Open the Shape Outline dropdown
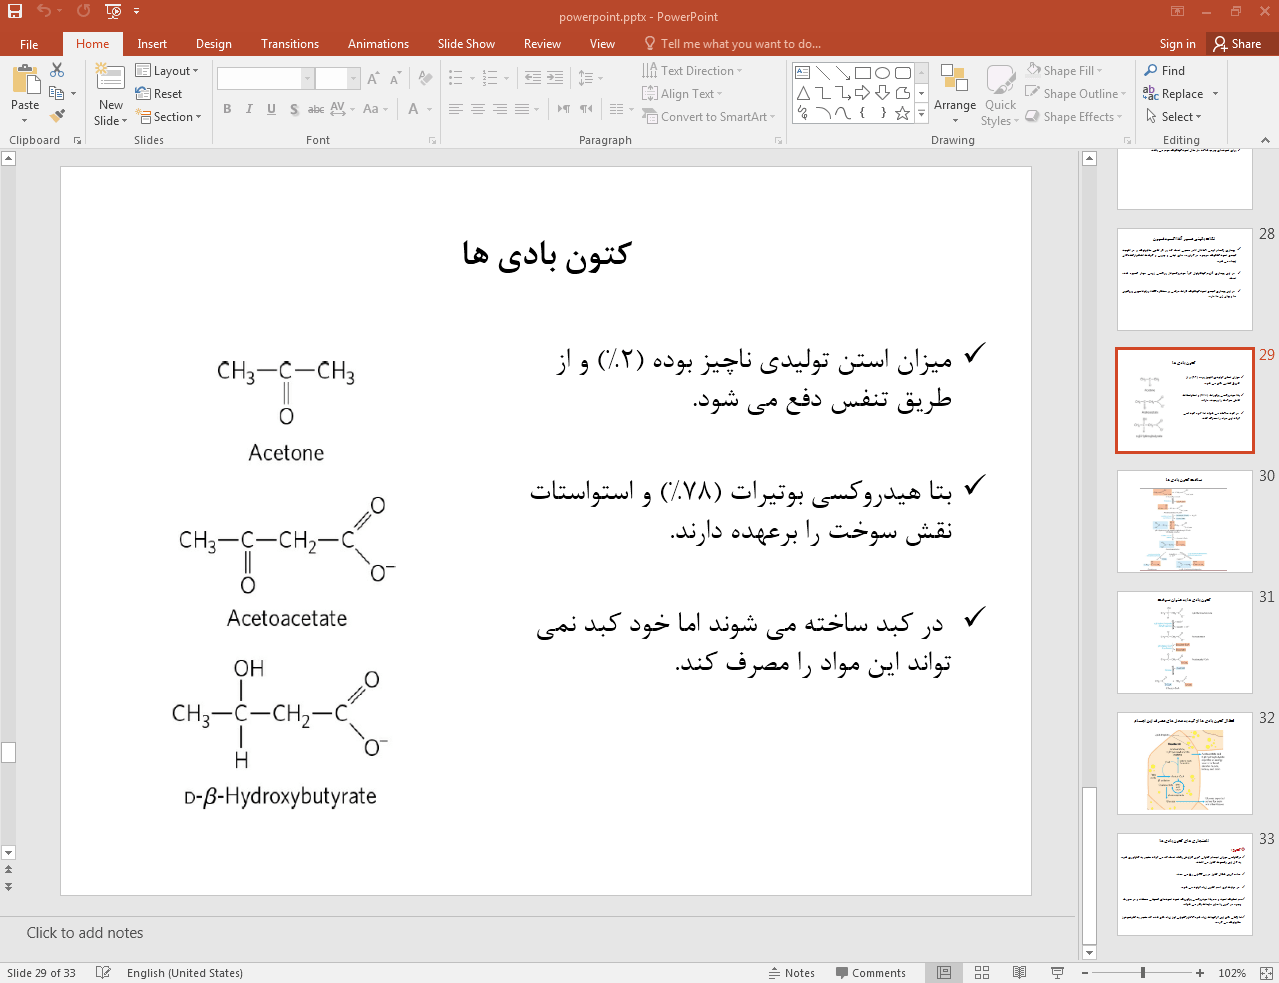This screenshot has height=983, width=1279. pos(1075,93)
